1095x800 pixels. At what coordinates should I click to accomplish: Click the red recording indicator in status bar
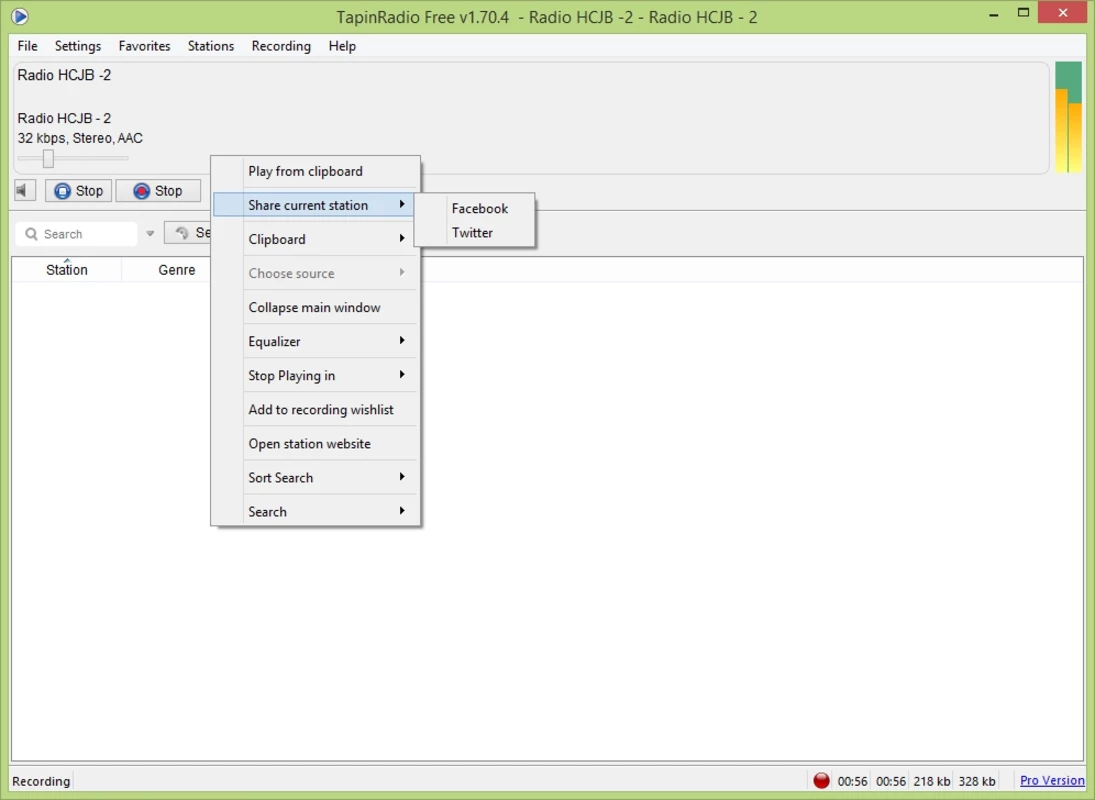pyautogui.click(x=821, y=781)
